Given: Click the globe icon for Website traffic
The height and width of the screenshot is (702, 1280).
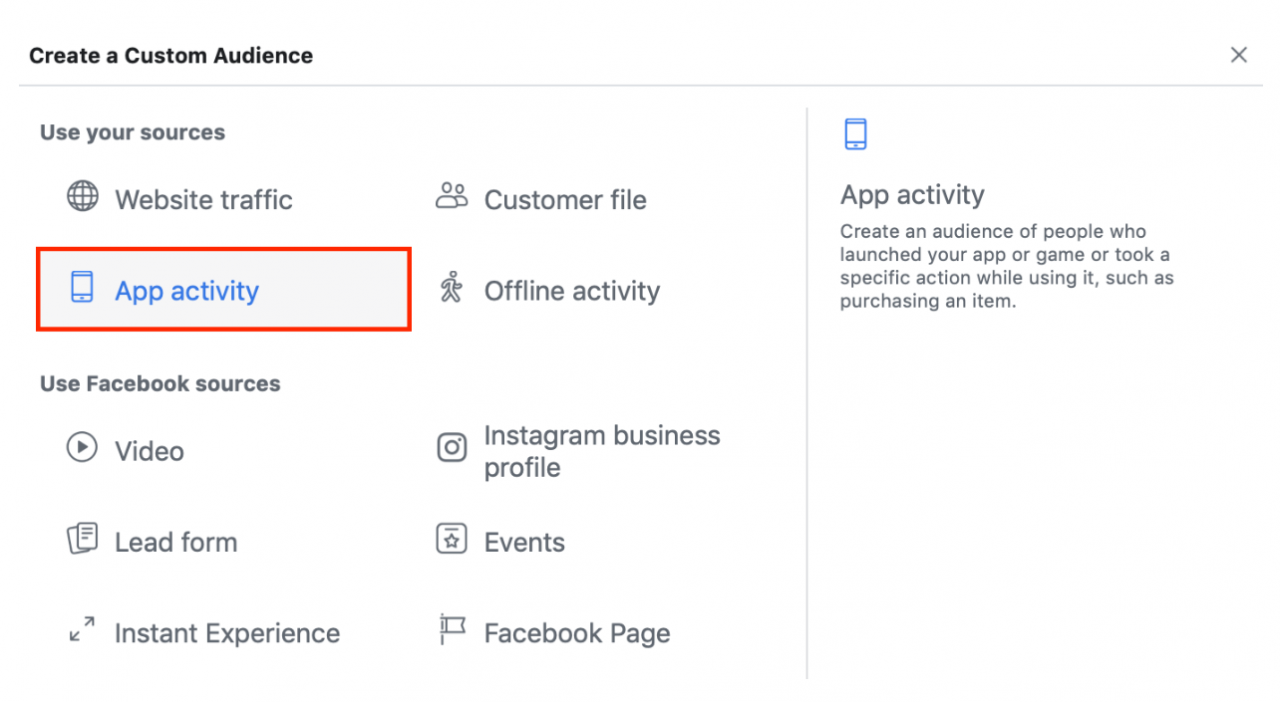Looking at the screenshot, I should [x=82, y=196].
